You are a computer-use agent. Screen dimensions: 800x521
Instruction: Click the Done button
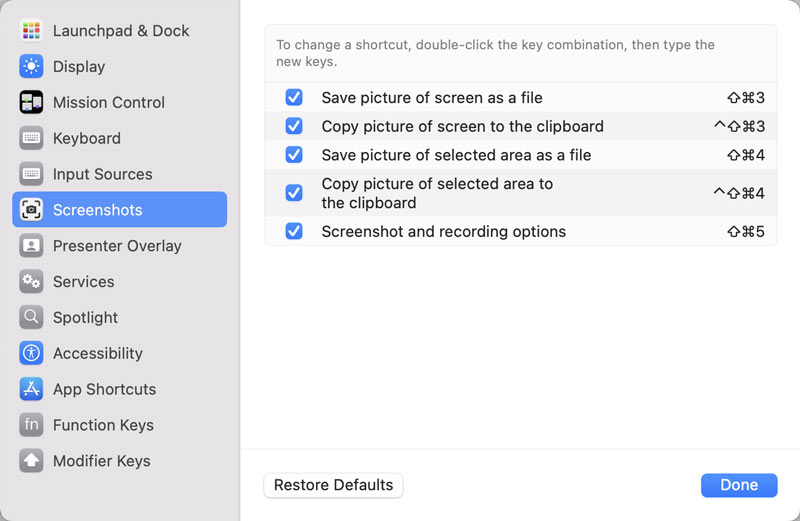pos(739,485)
